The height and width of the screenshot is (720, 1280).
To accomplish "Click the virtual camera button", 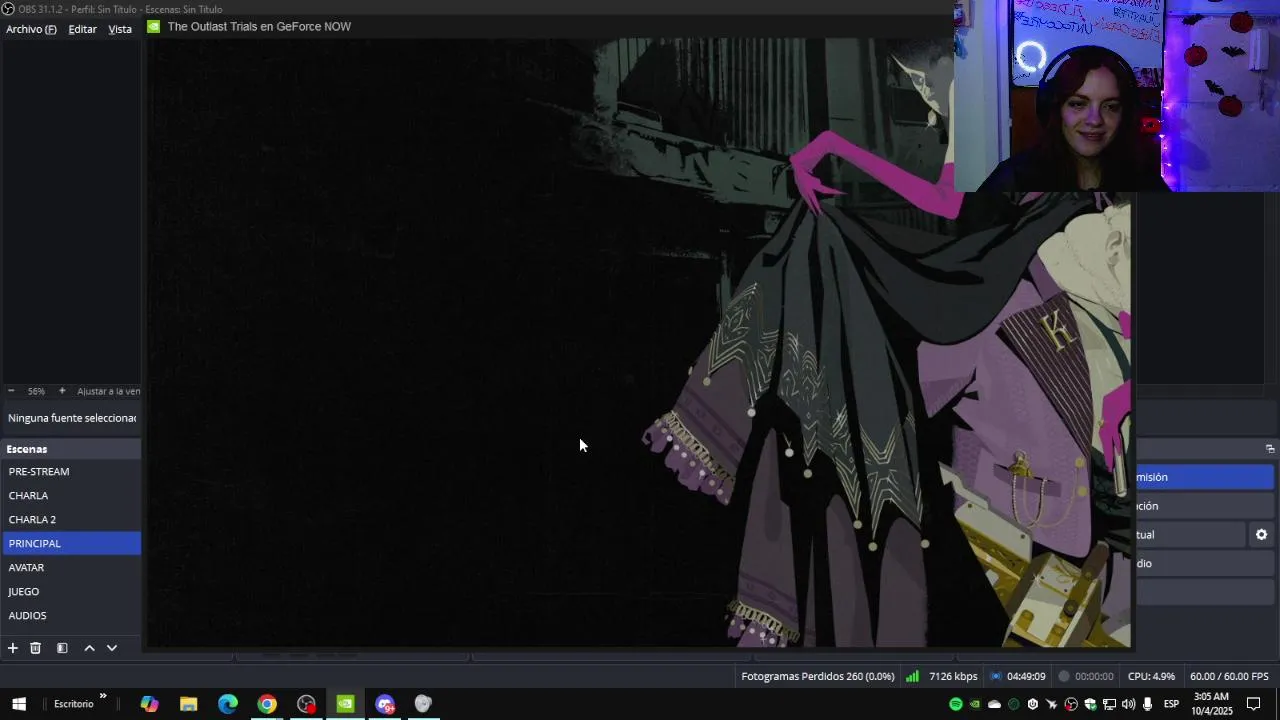I will tap(1190, 535).
